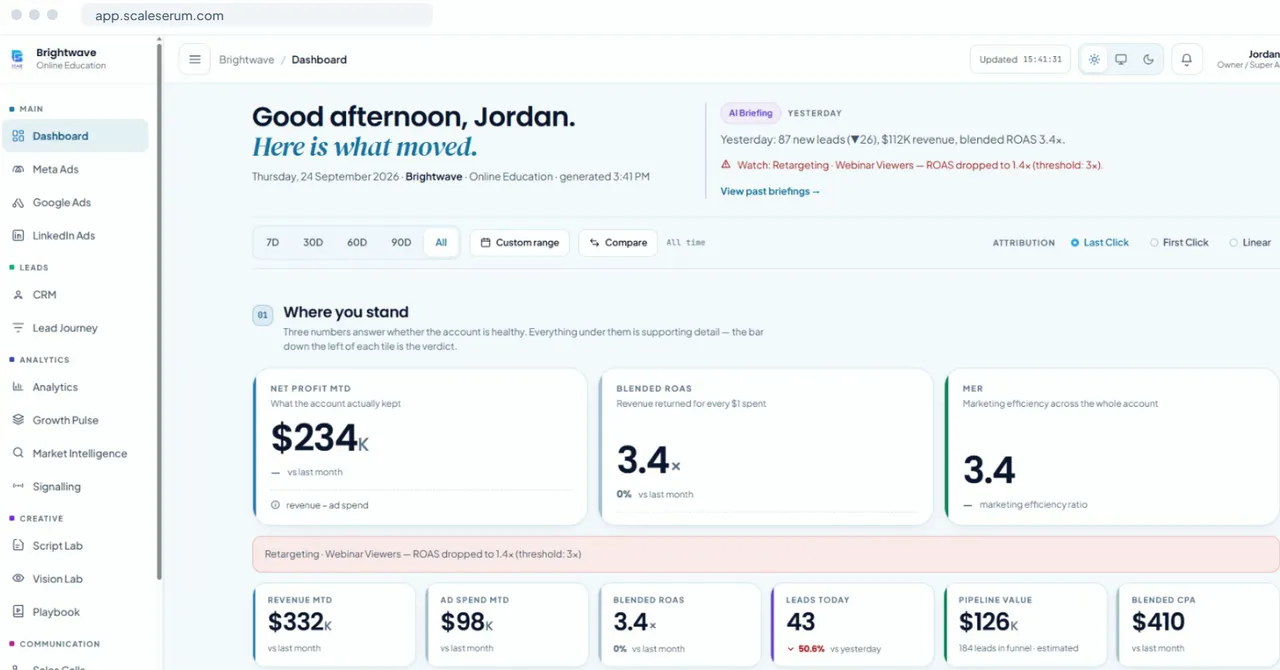Open View past briefings link
1280x670 pixels.
coord(770,191)
